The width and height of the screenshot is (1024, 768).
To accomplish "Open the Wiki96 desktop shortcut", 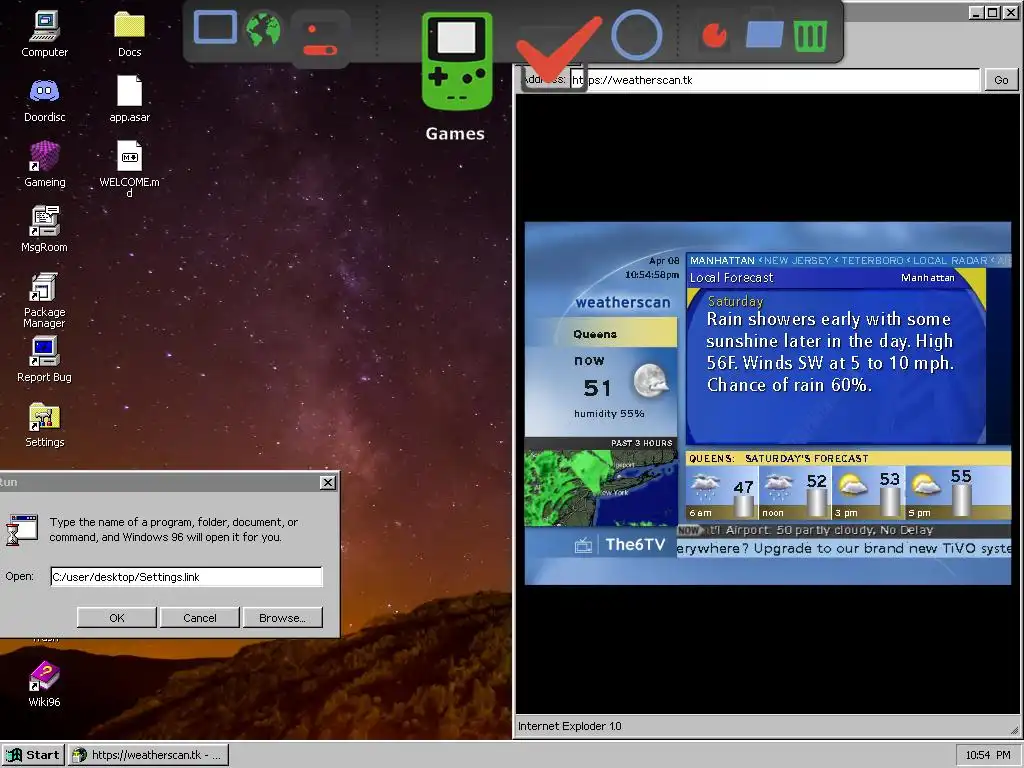I will pyautogui.click(x=44, y=684).
